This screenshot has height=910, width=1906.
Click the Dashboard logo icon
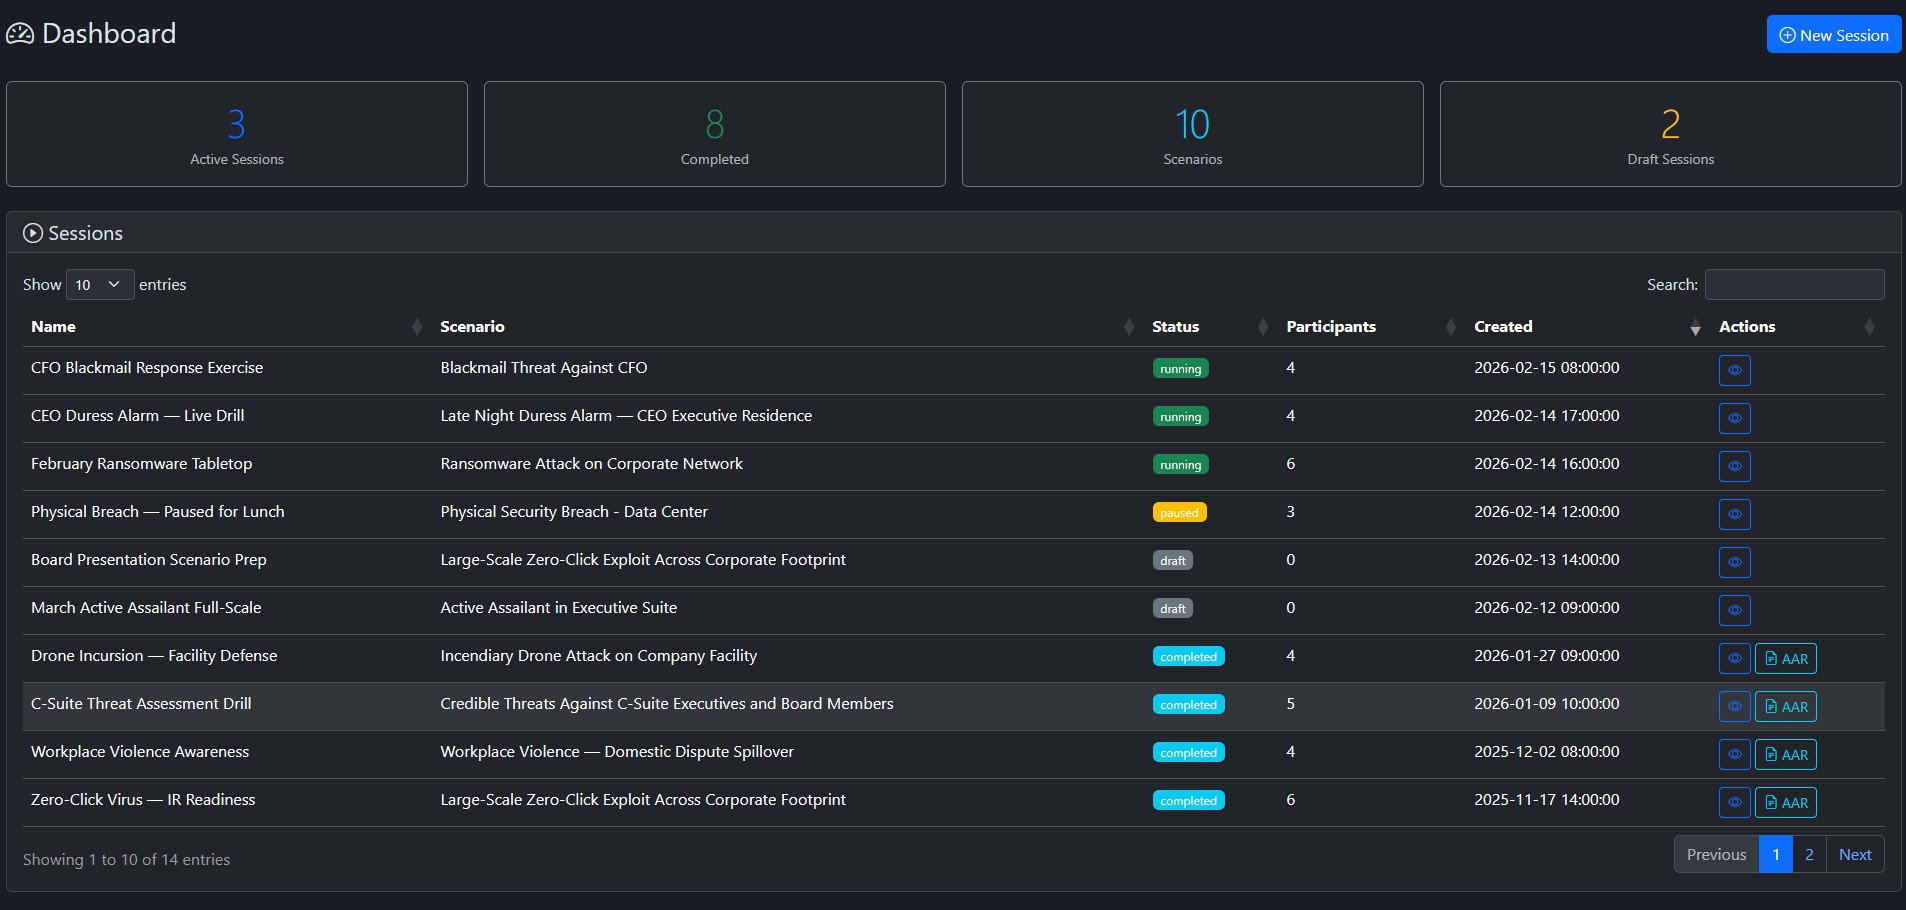(20, 33)
